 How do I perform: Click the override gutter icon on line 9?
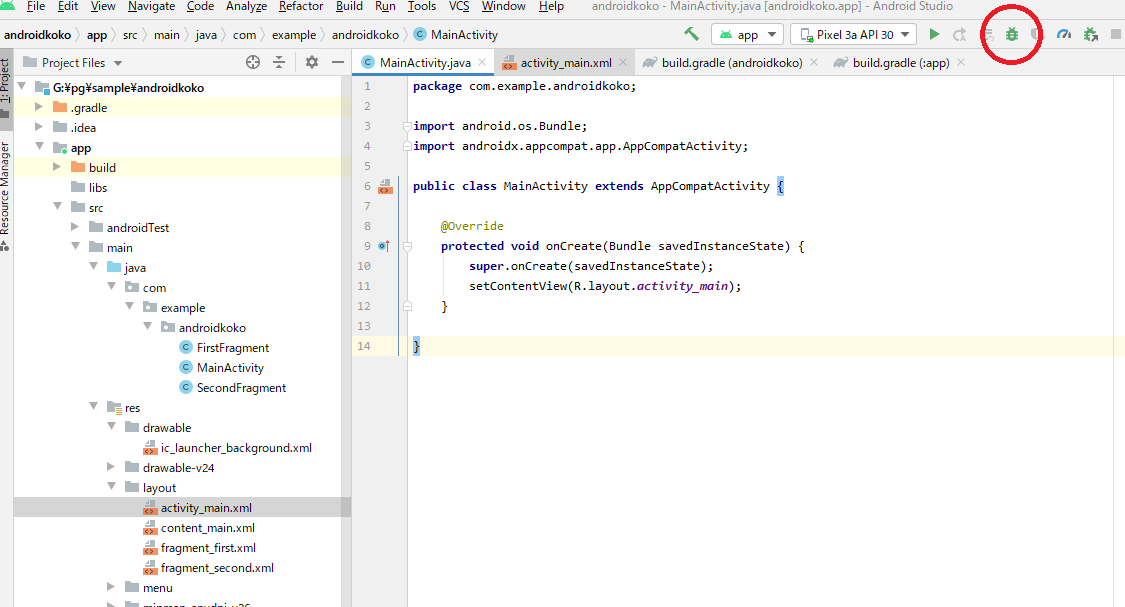coord(384,246)
